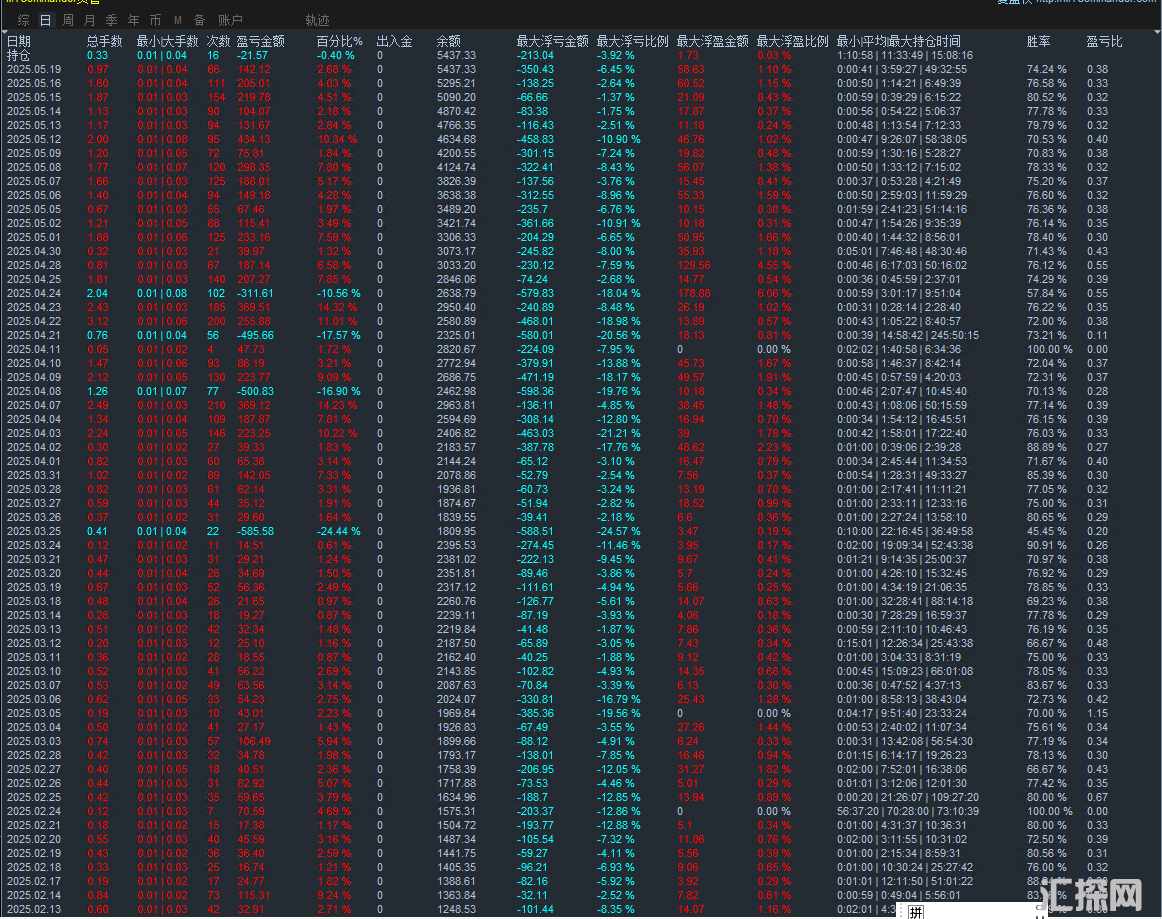
Task: Click the 1809.95 balance cell
Action: [x=456, y=531]
